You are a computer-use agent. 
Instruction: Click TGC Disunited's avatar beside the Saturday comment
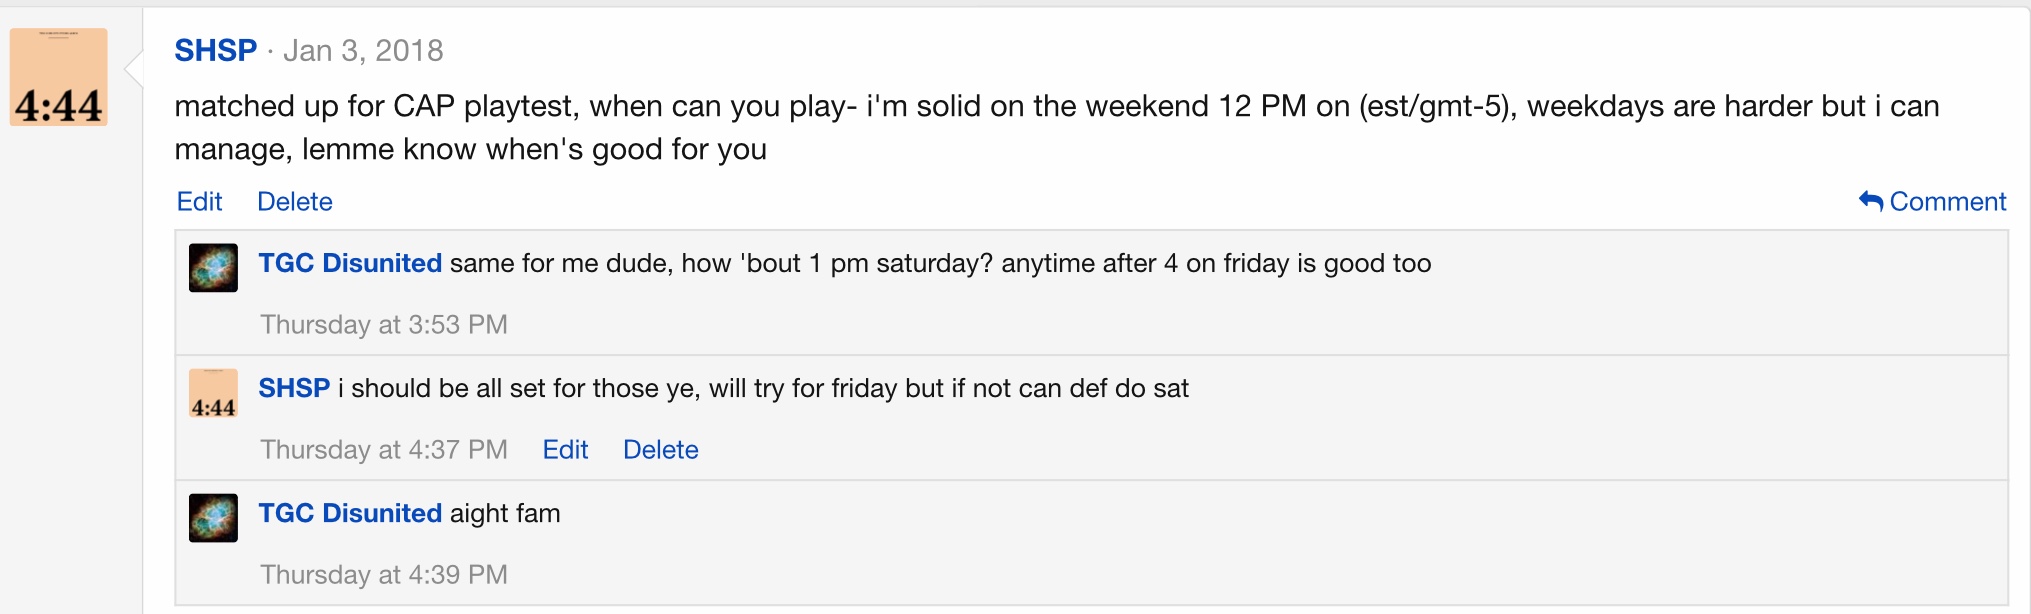click(213, 268)
